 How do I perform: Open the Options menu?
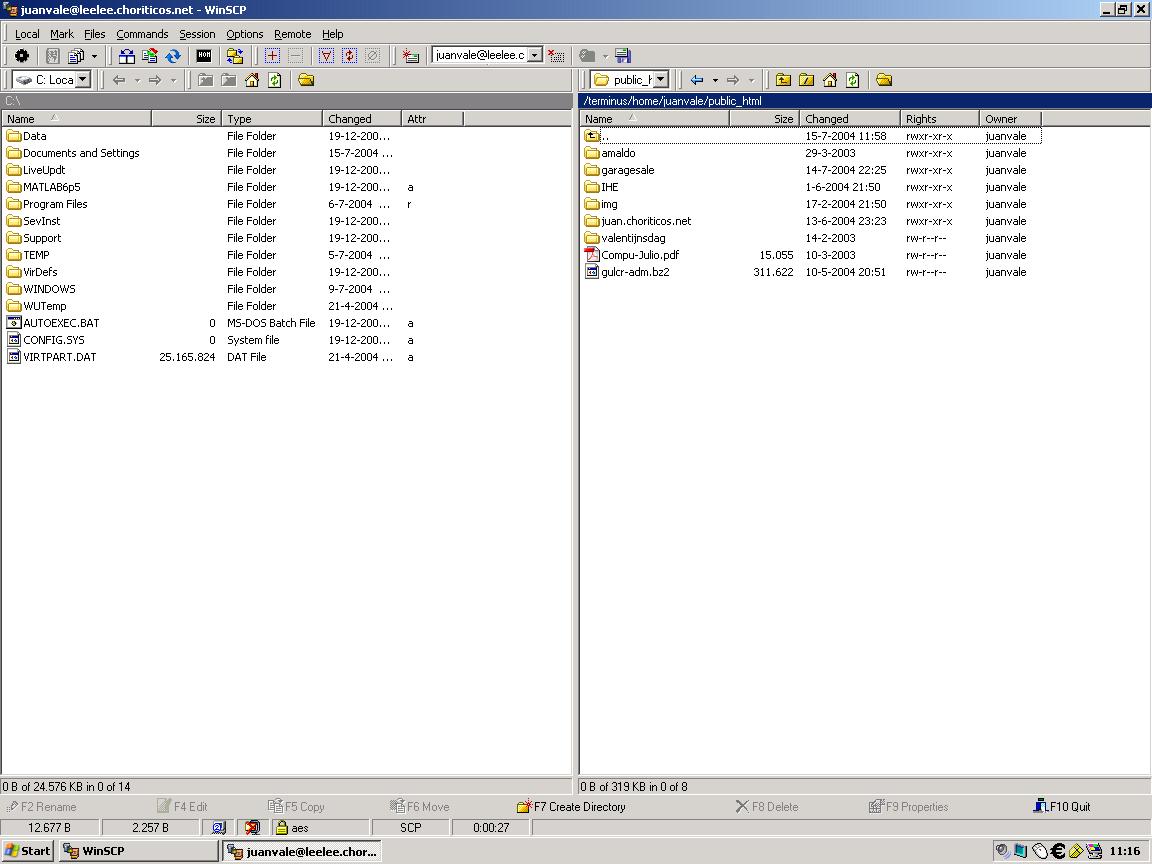(245, 34)
